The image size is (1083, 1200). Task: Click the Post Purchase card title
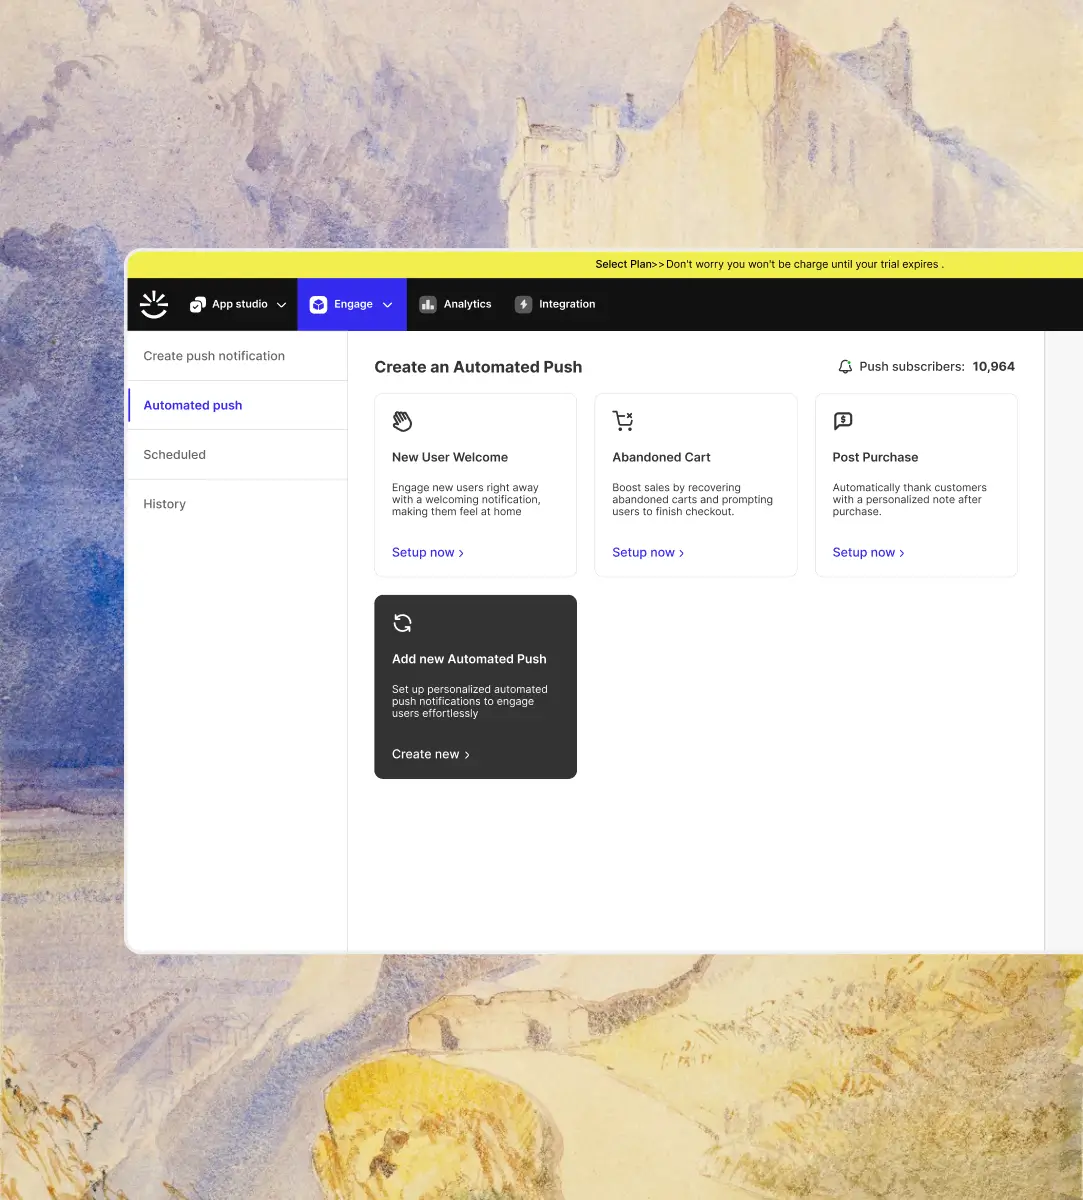click(875, 457)
